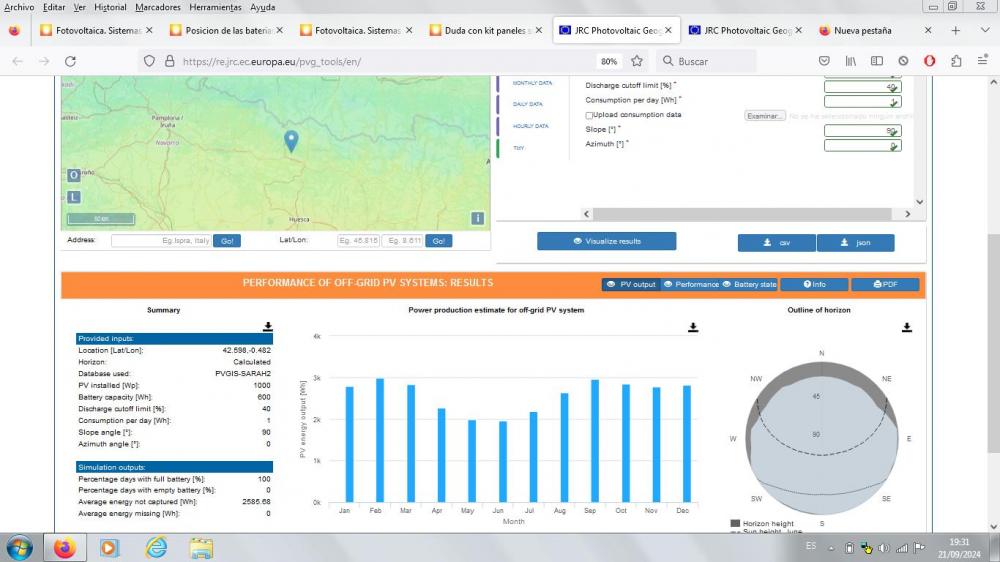1000x562 pixels.
Task: Select the HOURLY DATA side tab
Action: point(531,126)
